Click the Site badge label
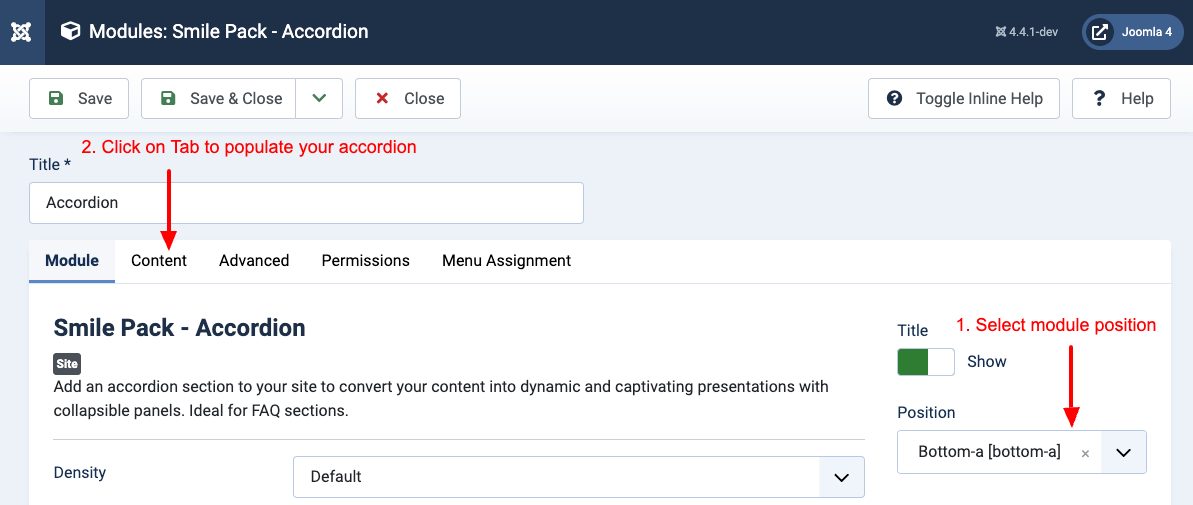The image size is (1193, 505). (67, 364)
